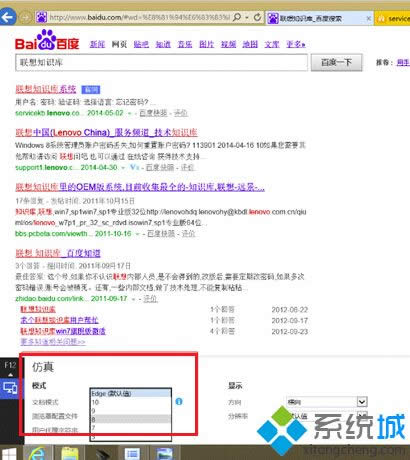The width and height of the screenshot is (410, 460).
Task: Open the 联想知识库系统 search result
Action: pyautogui.click(x=46, y=89)
